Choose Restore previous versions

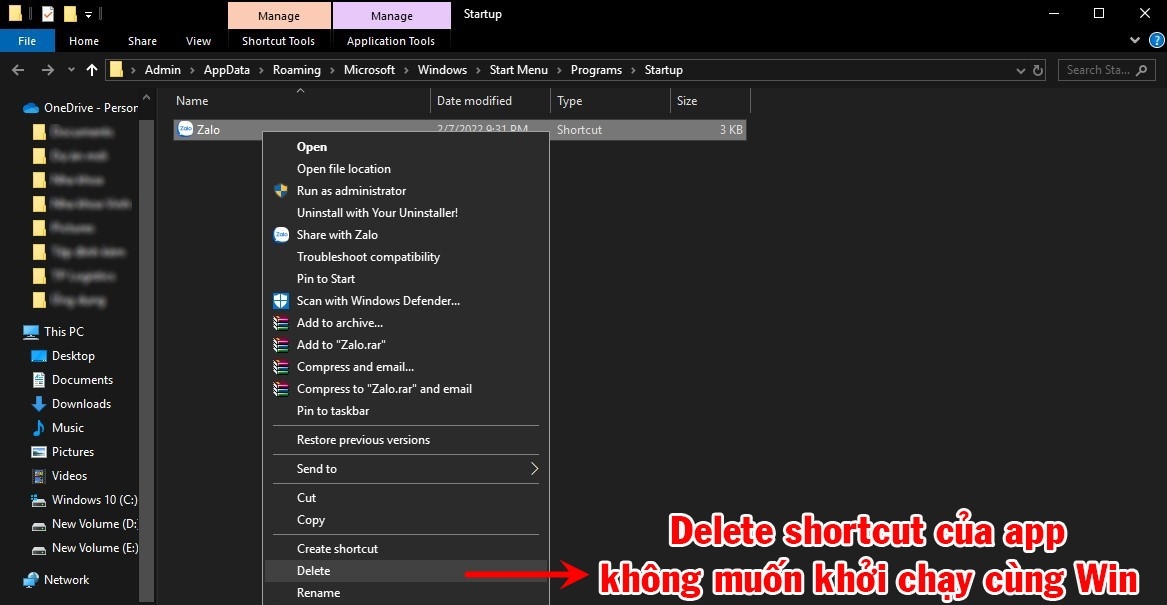coord(406,440)
